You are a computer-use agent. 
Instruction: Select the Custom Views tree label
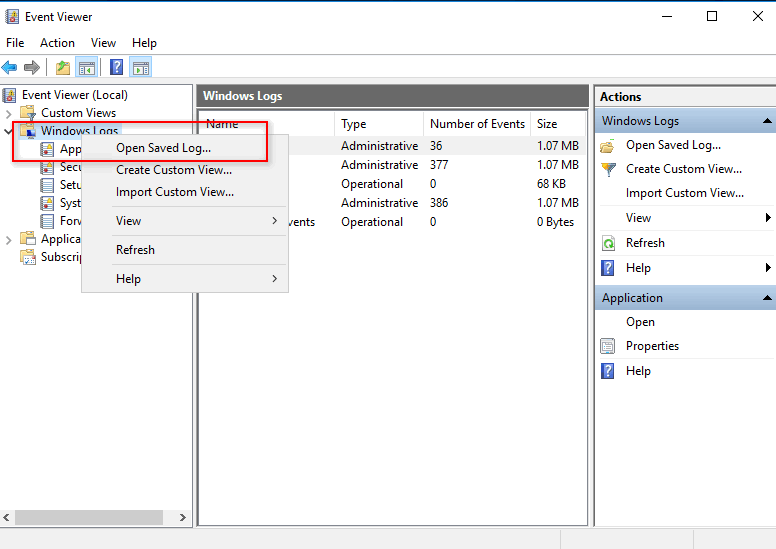coord(78,113)
